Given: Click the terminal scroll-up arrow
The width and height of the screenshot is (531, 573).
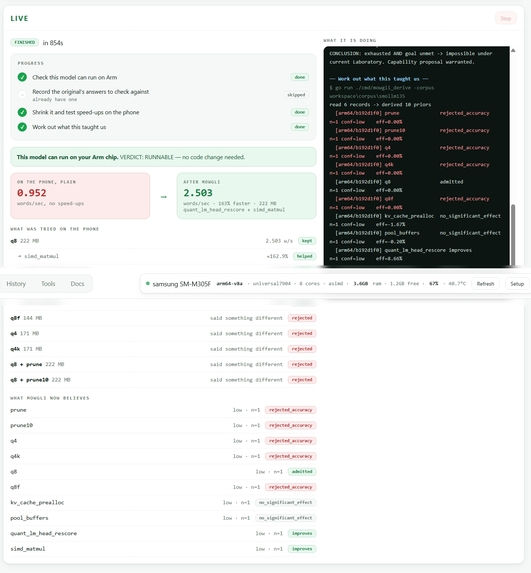Looking at the screenshot, I should 513,50.
